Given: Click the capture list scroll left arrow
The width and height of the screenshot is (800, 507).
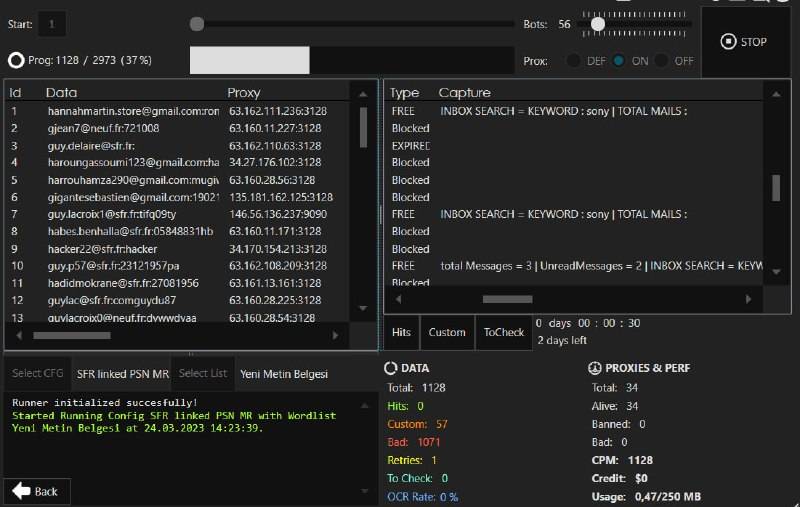Looking at the screenshot, I should pos(398,299).
